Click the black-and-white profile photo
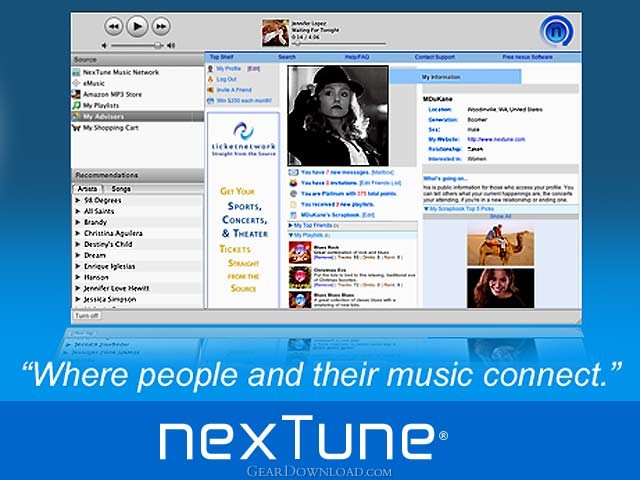The width and height of the screenshot is (640, 480). pyautogui.click(x=338, y=116)
